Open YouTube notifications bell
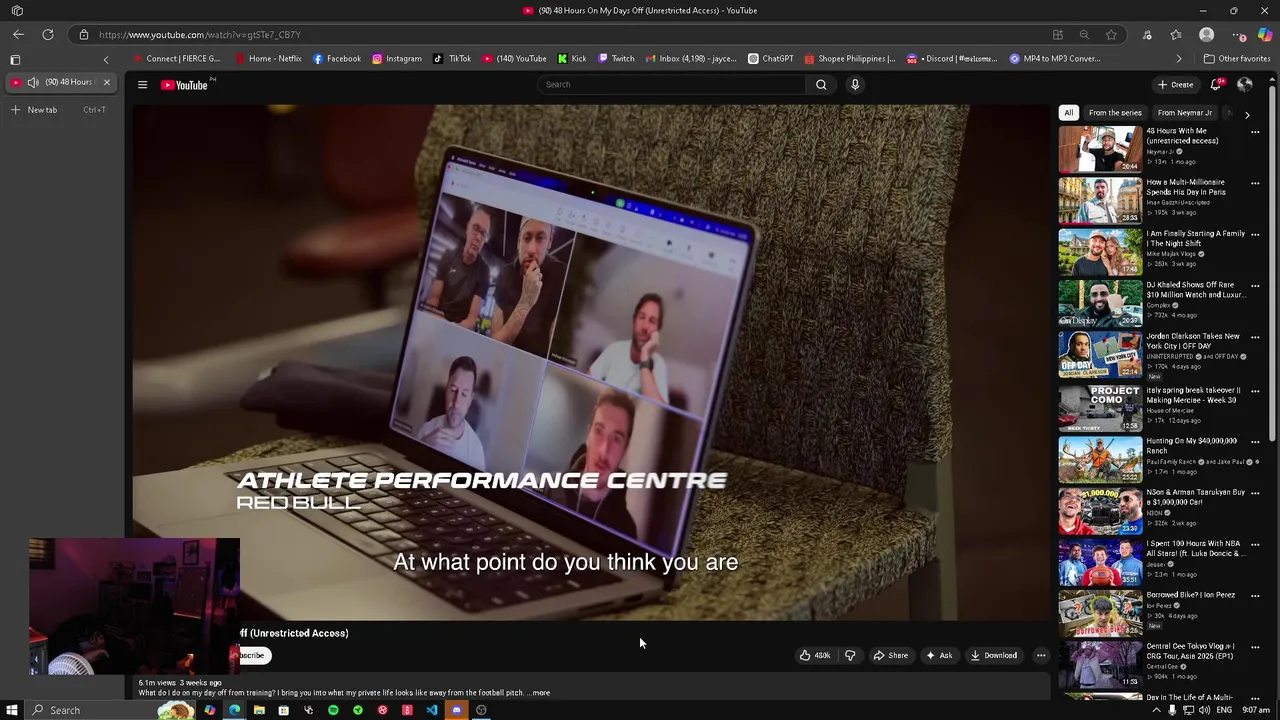This screenshot has height=720, width=1280. 1216,85
